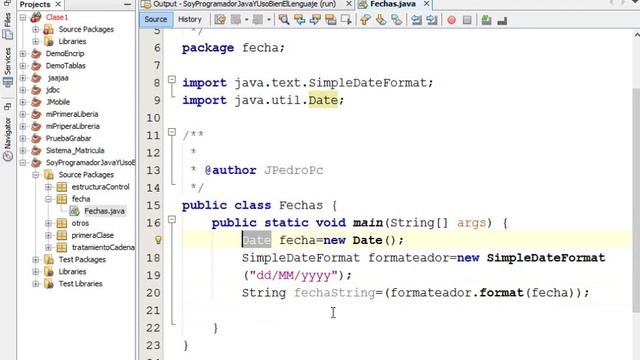The image size is (640, 360).
Task: Shift line right toolbar icon
Action: point(432,20)
